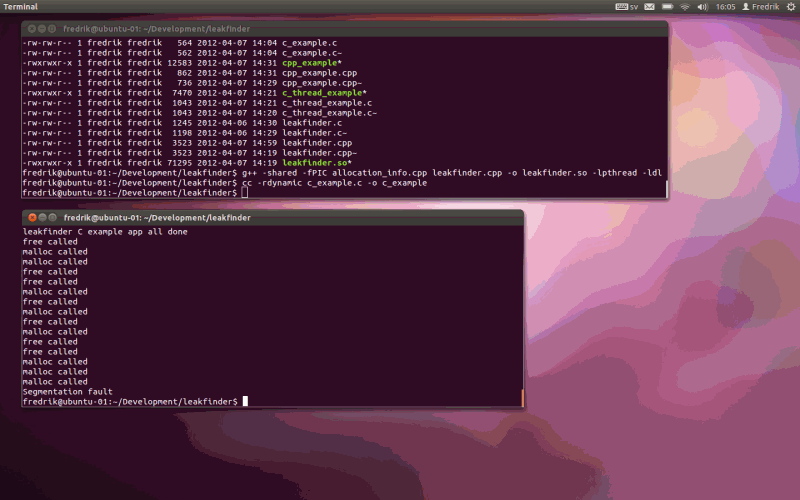The width and height of the screenshot is (800, 500).
Task: Click the leakfinder.so file name
Action: (314, 163)
